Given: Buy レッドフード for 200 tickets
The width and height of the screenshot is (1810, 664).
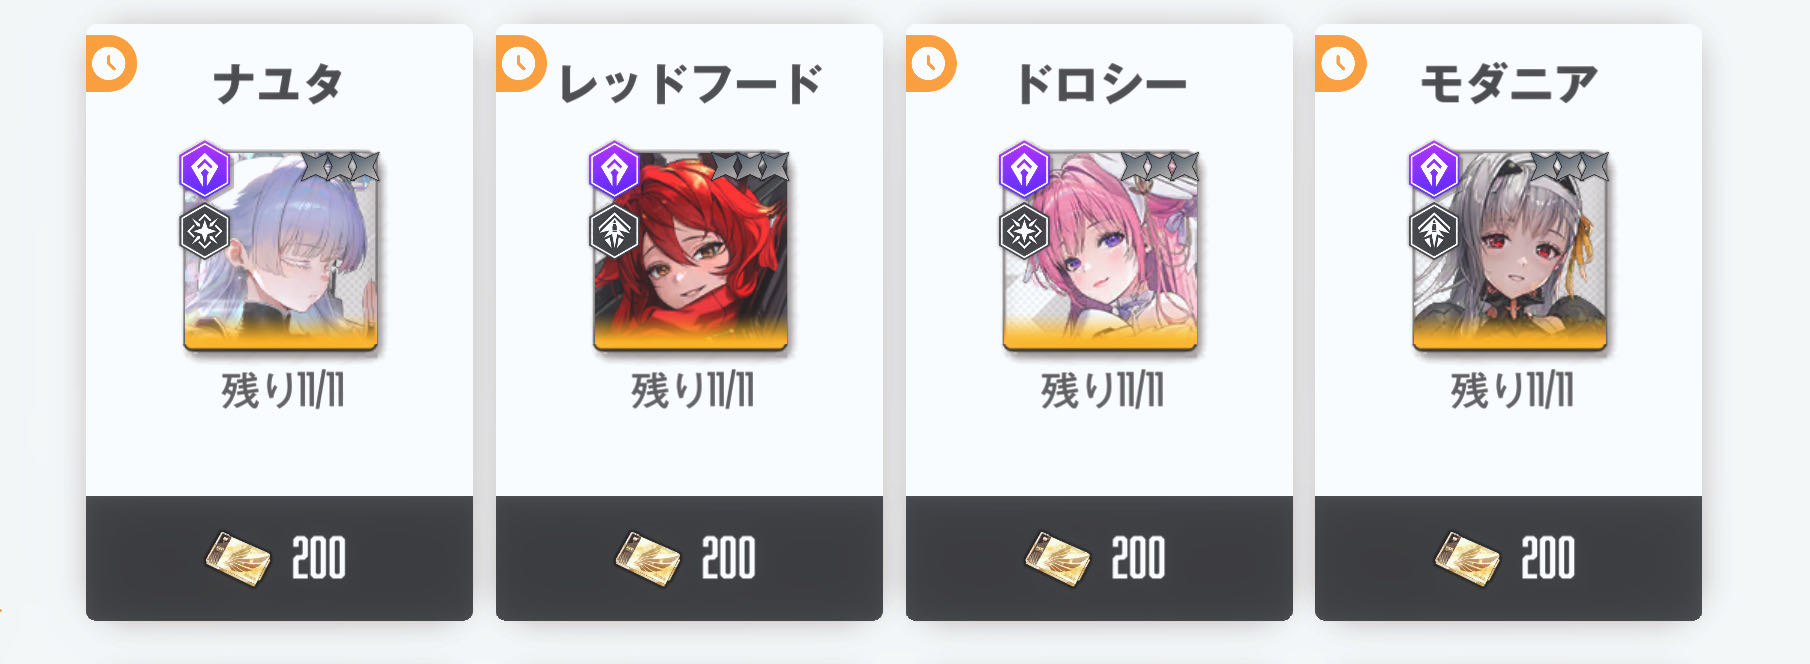Looking at the screenshot, I should [x=689, y=558].
